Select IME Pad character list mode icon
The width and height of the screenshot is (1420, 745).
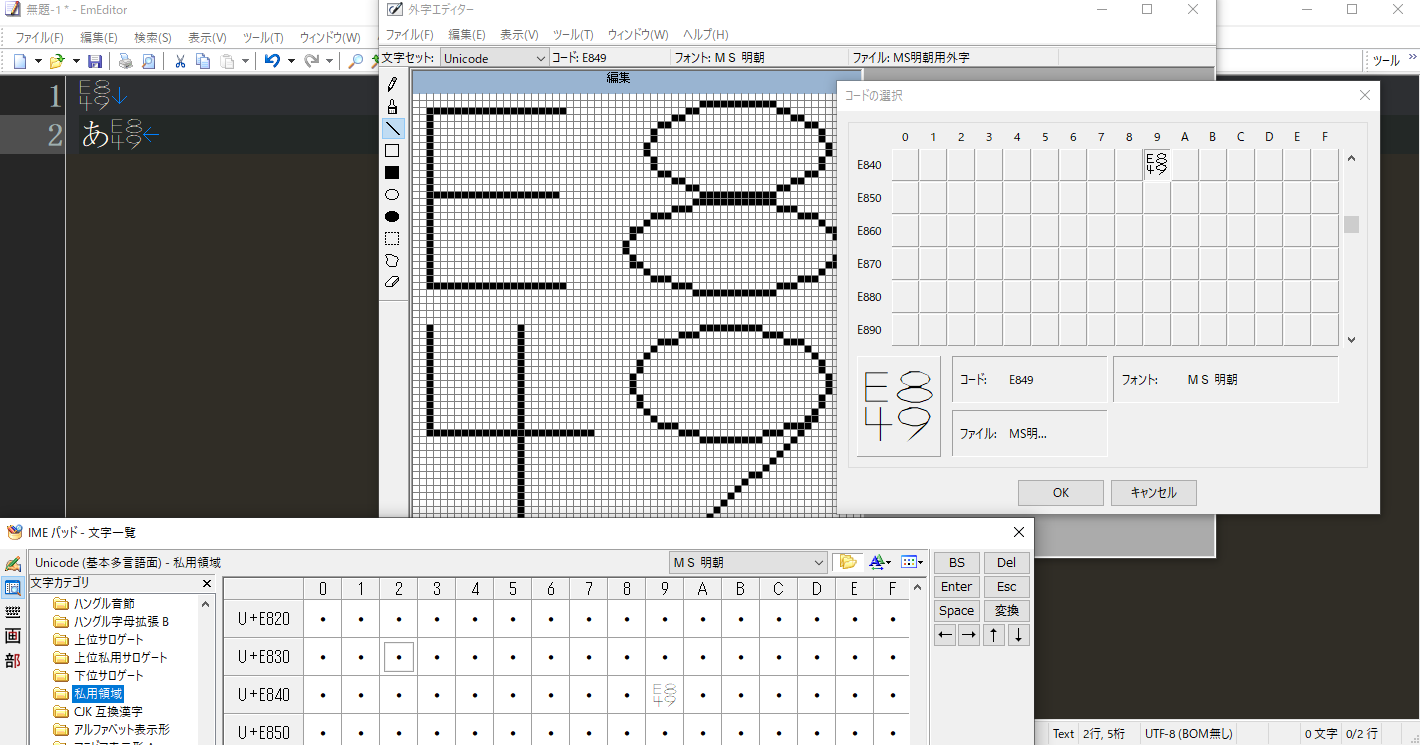[13, 588]
